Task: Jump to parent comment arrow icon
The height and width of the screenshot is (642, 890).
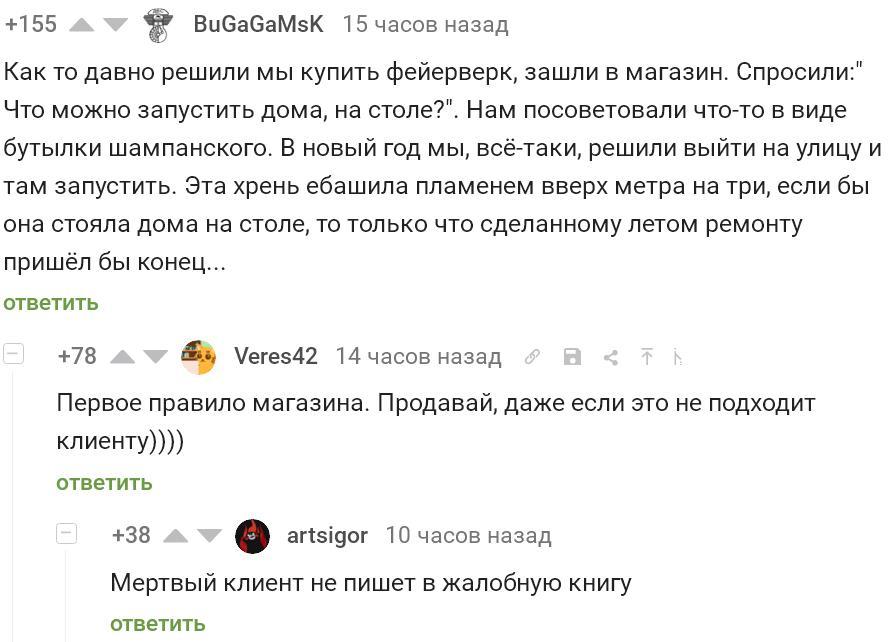Action: click(647, 357)
